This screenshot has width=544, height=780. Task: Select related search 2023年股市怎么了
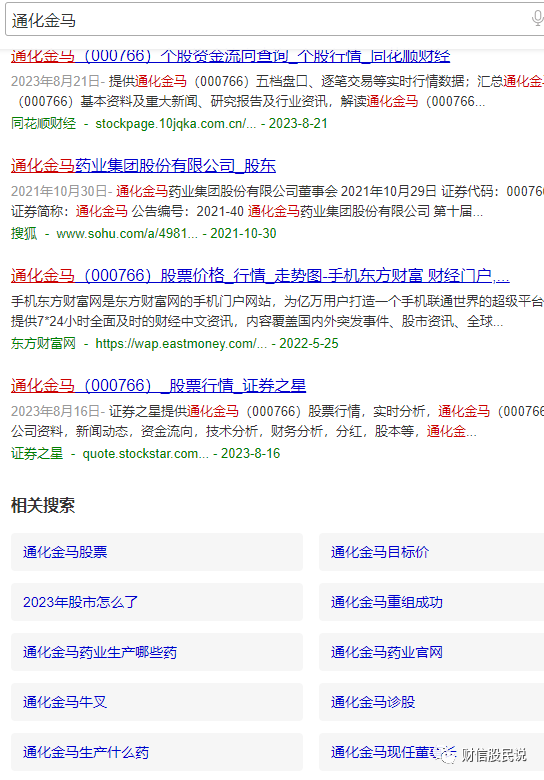pos(157,602)
